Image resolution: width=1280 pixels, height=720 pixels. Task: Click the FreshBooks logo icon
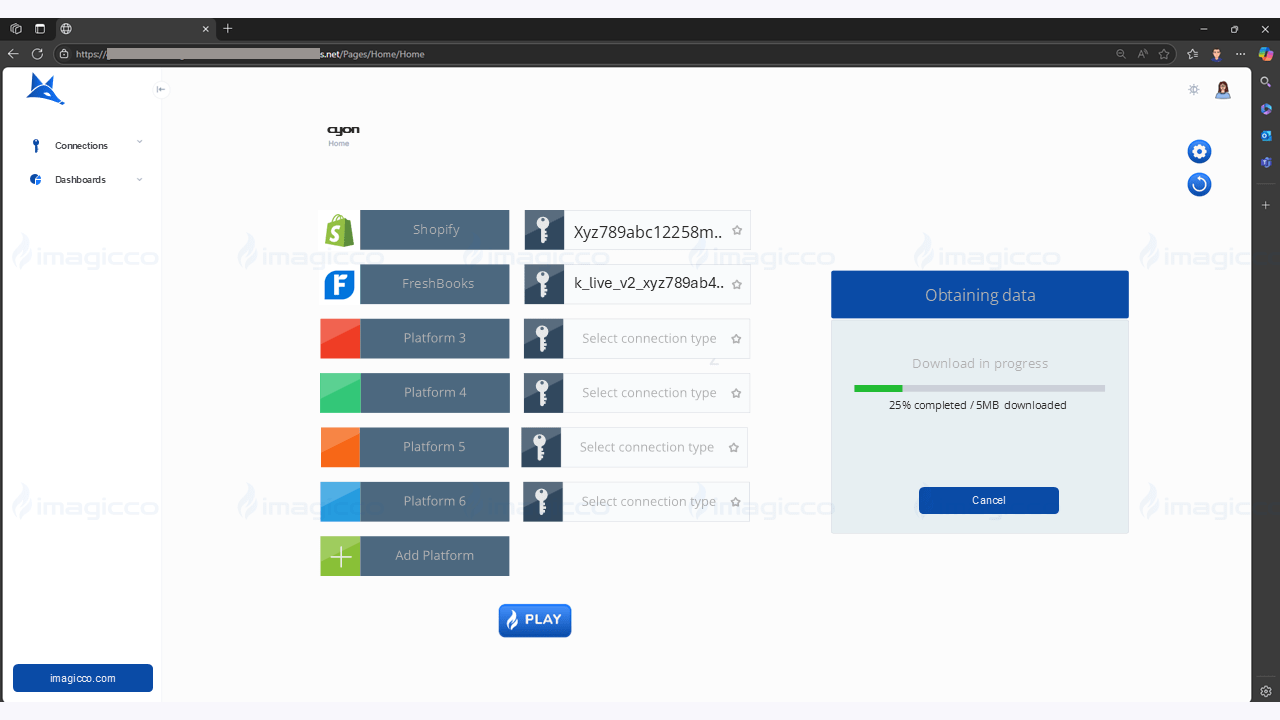(x=340, y=284)
